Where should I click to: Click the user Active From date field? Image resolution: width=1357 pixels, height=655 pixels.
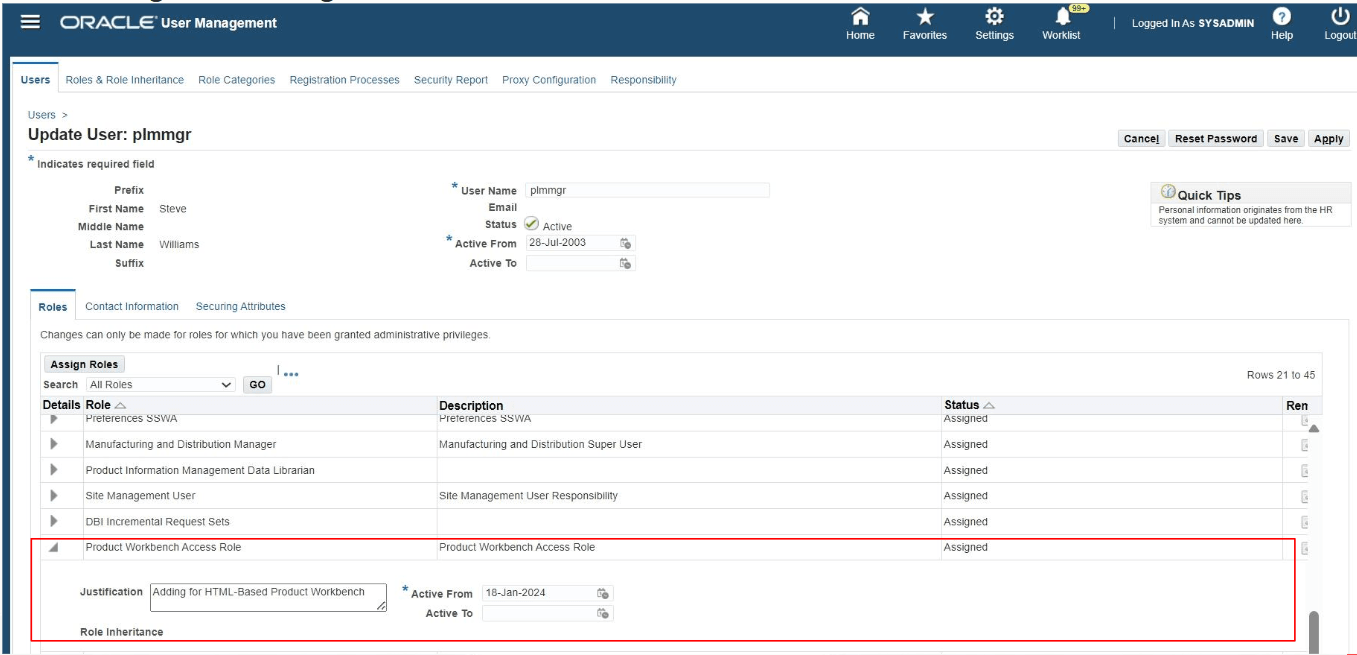(x=571, y=243)
